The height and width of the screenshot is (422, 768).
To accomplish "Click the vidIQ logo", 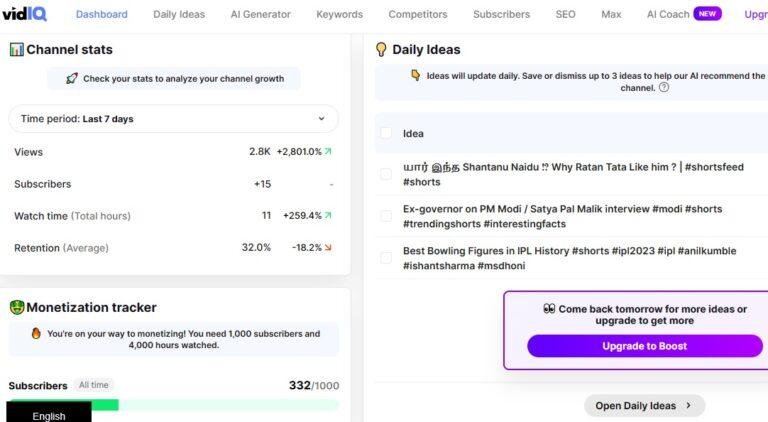I will click(24, 14).
